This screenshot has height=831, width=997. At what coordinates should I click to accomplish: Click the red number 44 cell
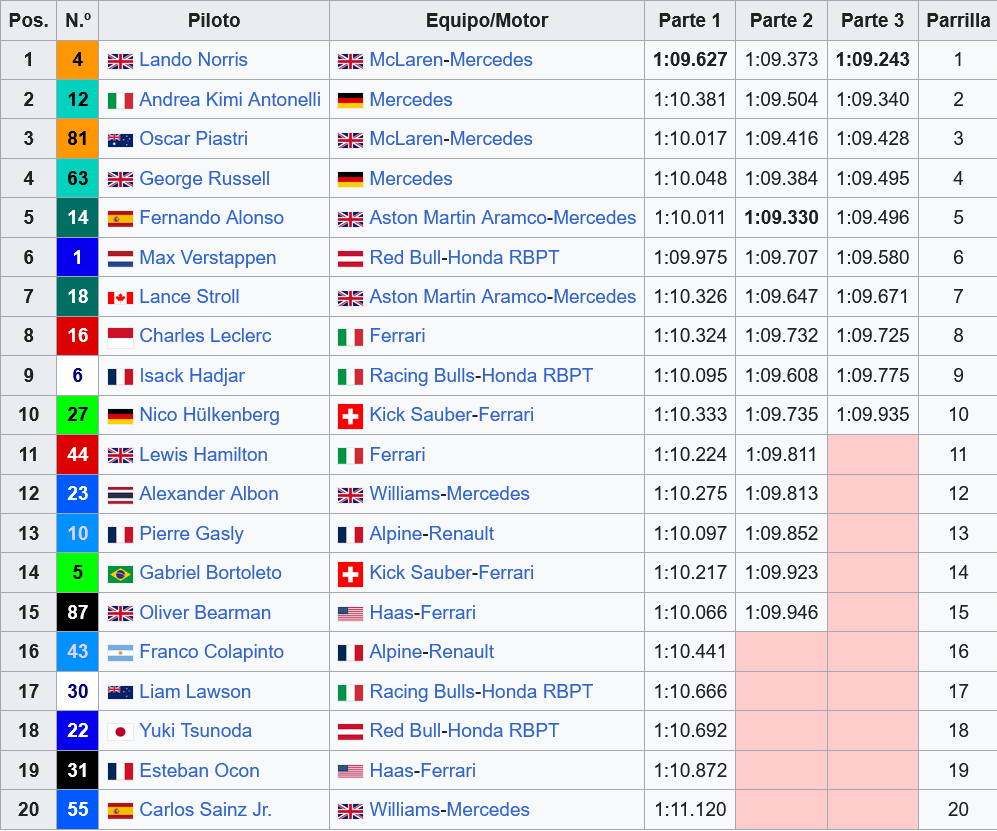tap(78, 455)
